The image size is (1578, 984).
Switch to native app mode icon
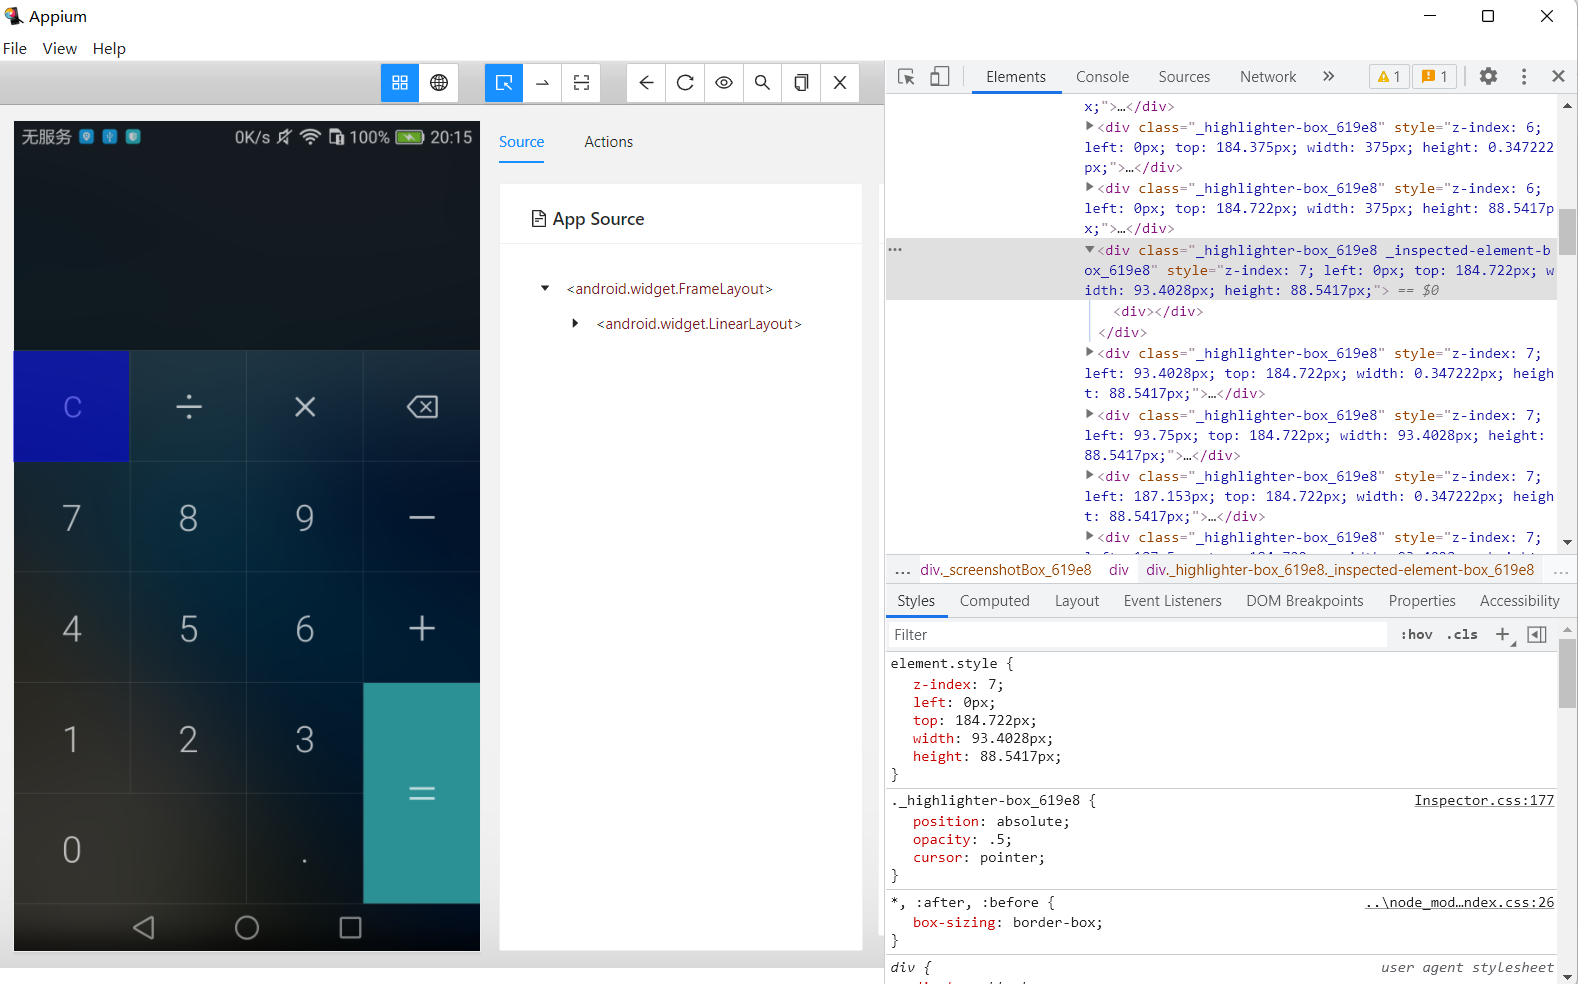(x=400, y=83)
